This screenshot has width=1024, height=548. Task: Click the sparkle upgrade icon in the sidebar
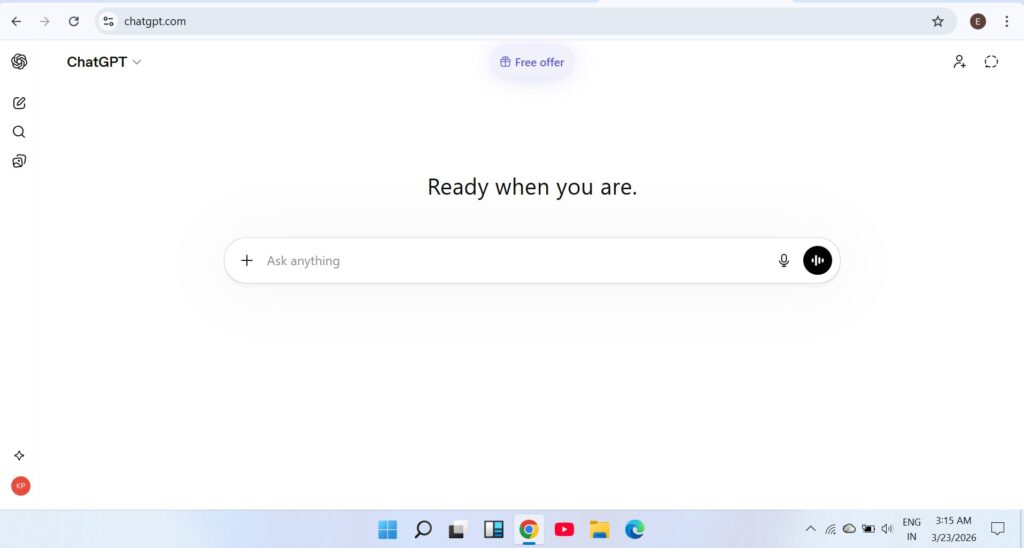click(19, 455)
